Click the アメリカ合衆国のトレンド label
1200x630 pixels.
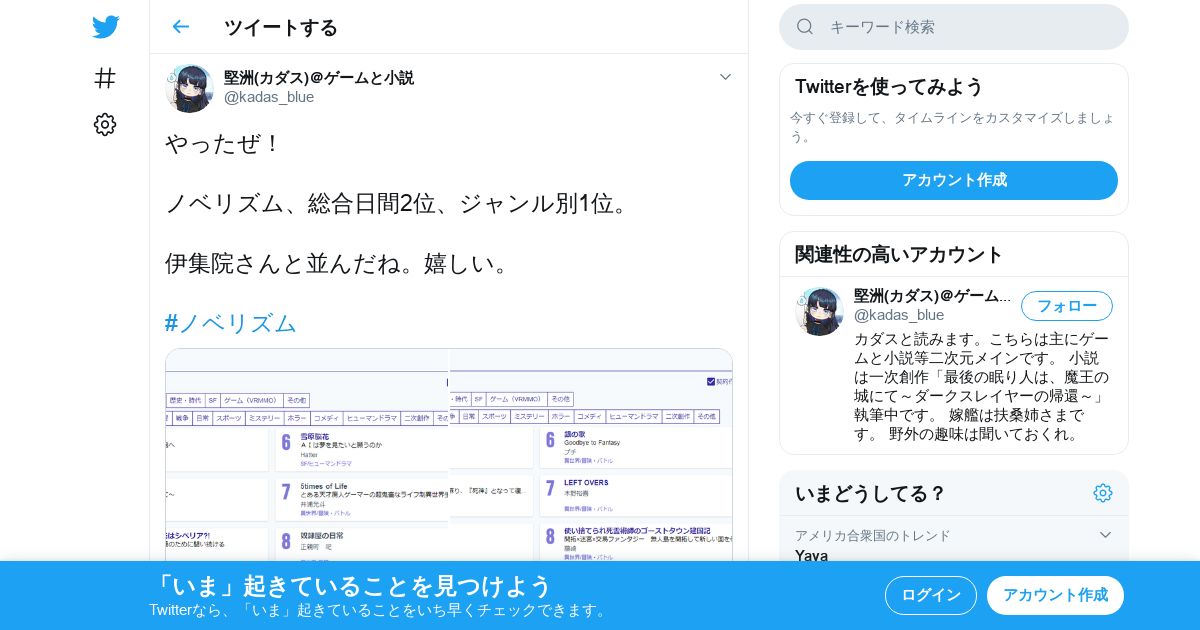(873, 535)
